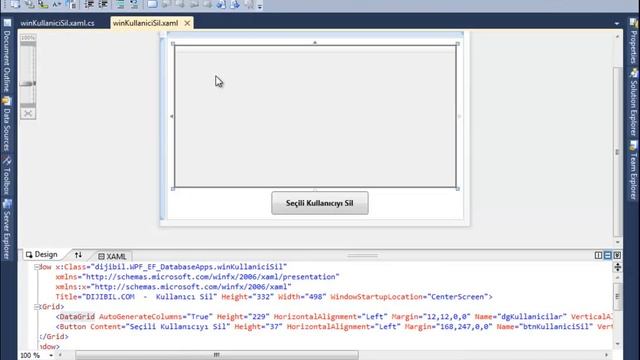Image resolution: width=640 pixels, height=360 pixels.
Task: Click the uncomment lines toolbar icon
Action: [x=134, y=4]
